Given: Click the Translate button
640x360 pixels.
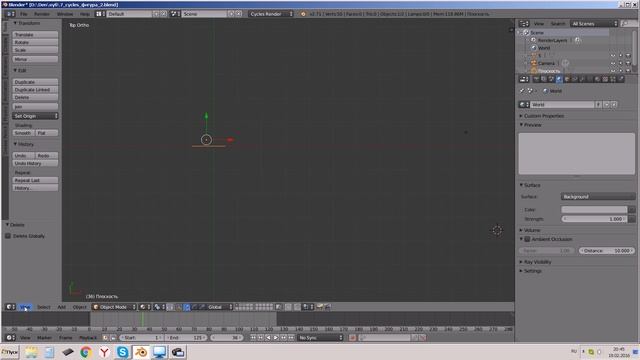Looking at the screenshot, I should [35, 35].
